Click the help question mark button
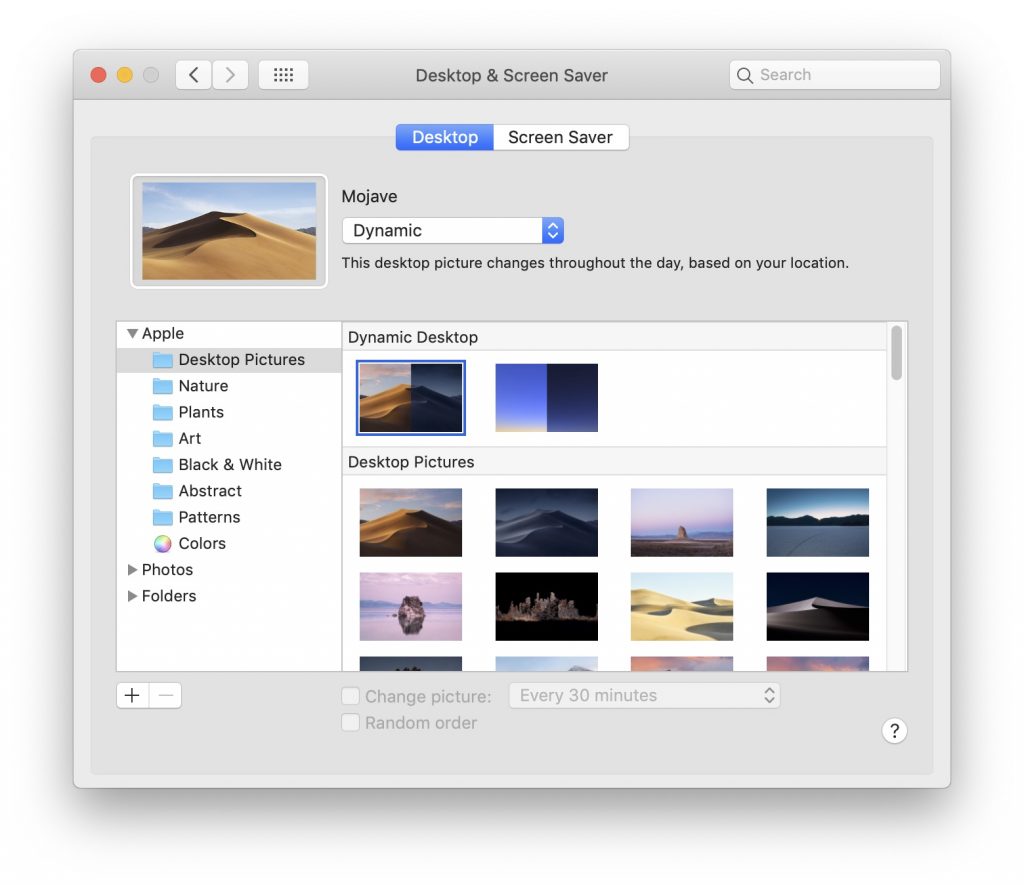 coord(894,731)
